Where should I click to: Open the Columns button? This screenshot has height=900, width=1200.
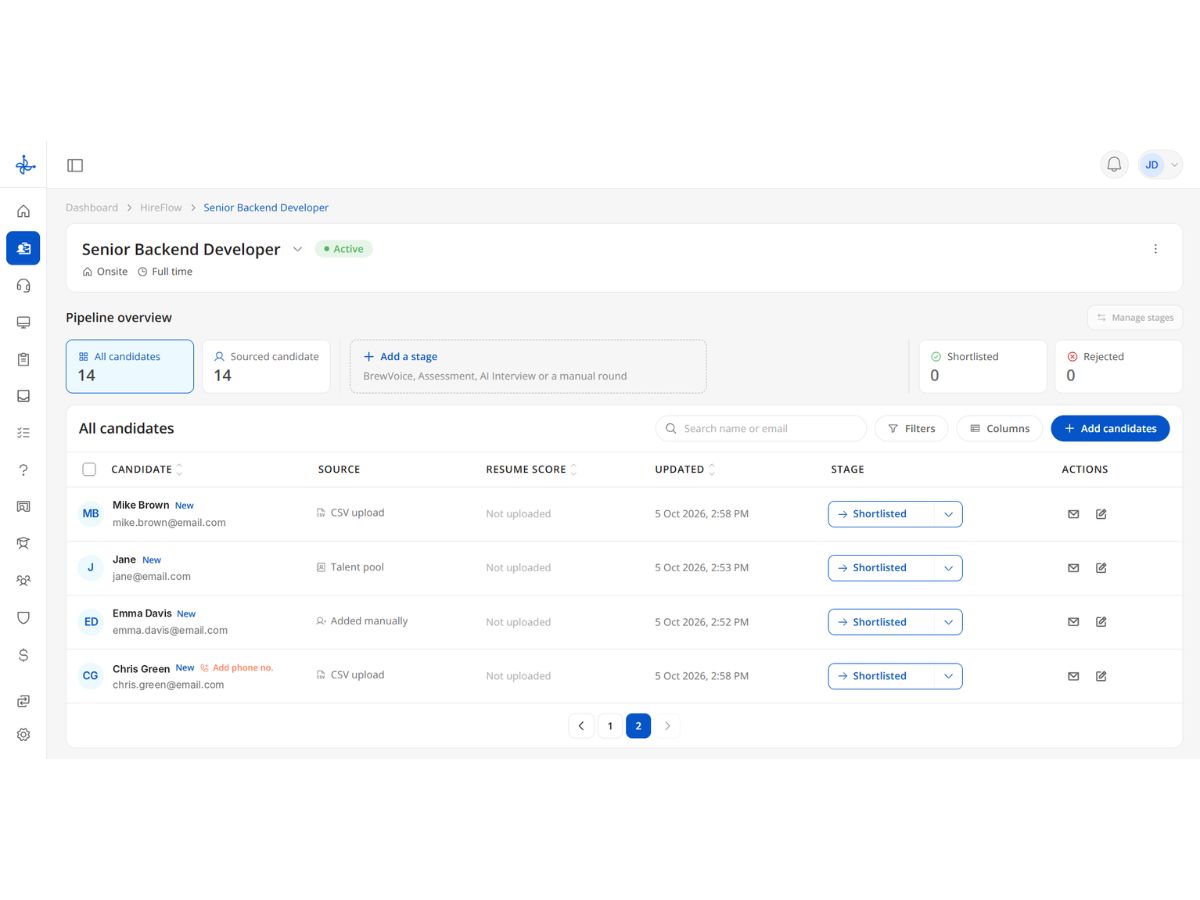(999, 428)
